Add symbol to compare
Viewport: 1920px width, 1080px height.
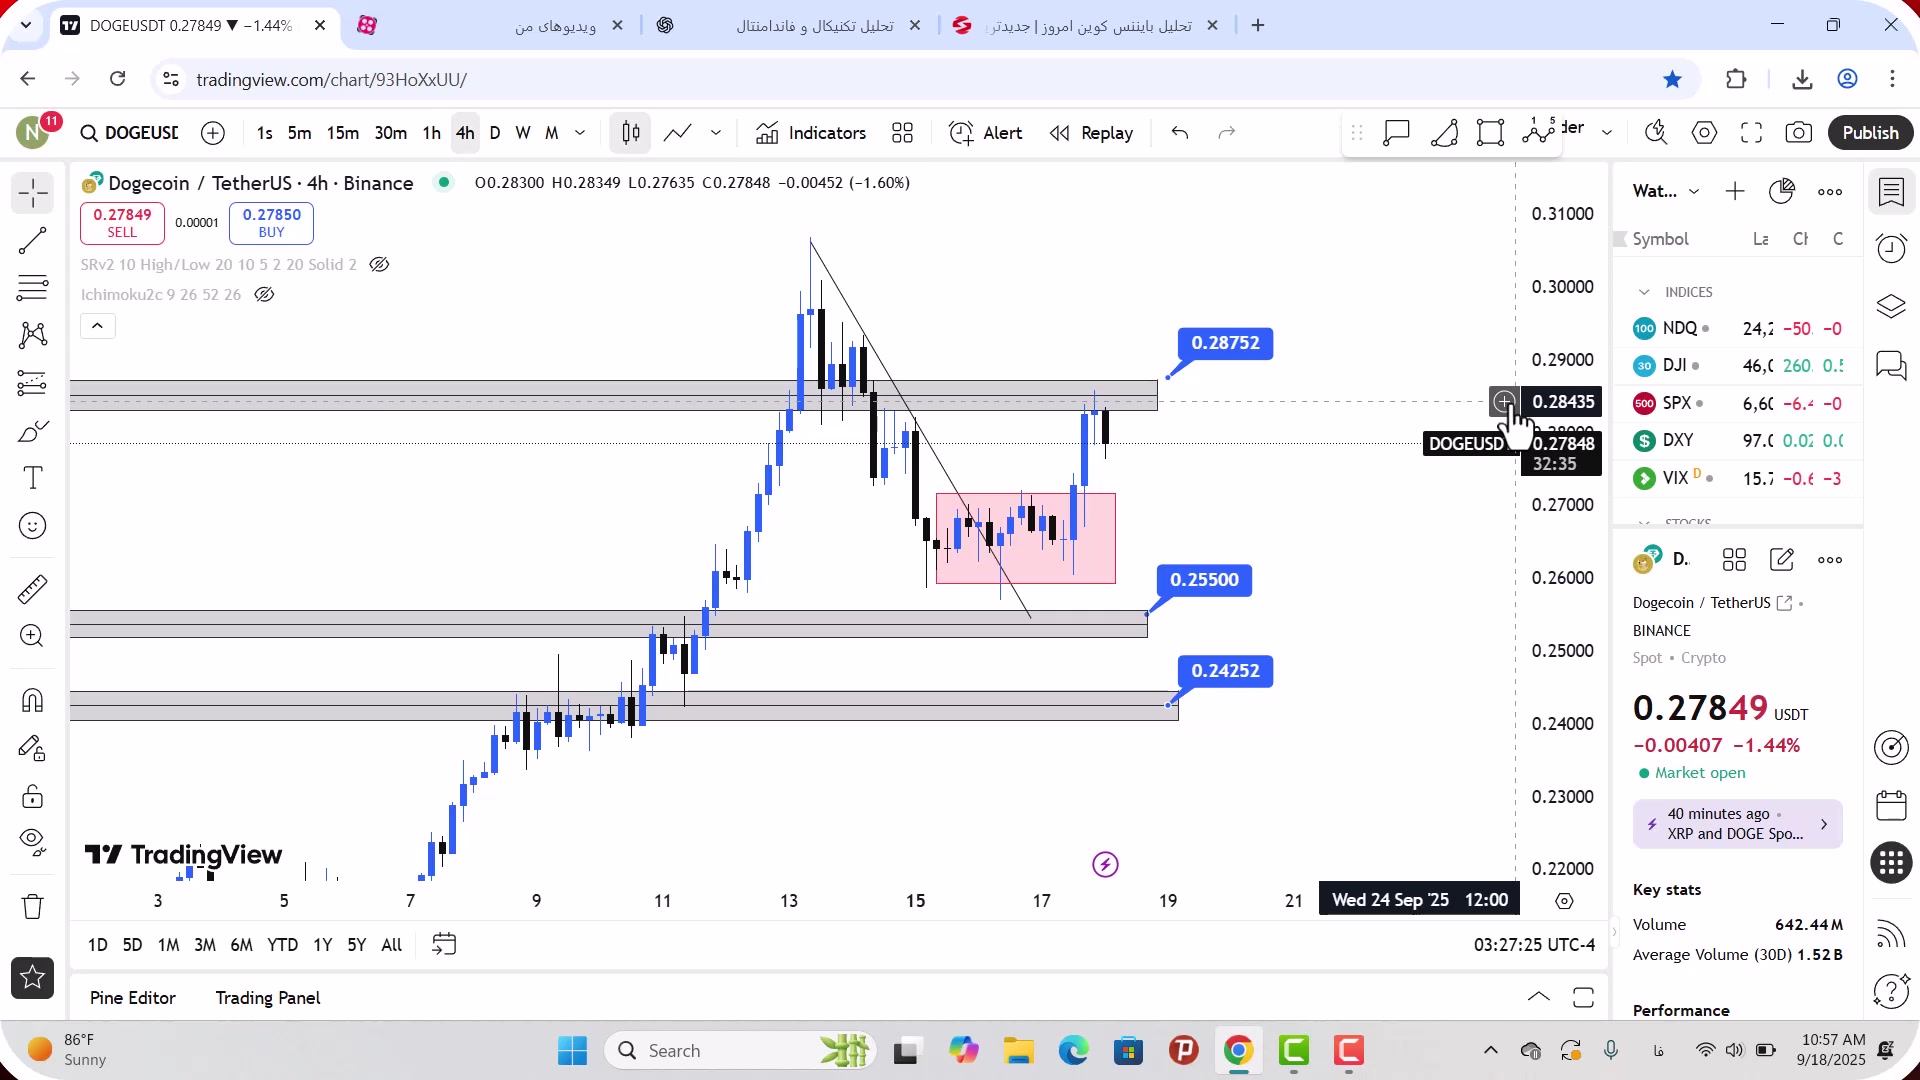point(213,133)
